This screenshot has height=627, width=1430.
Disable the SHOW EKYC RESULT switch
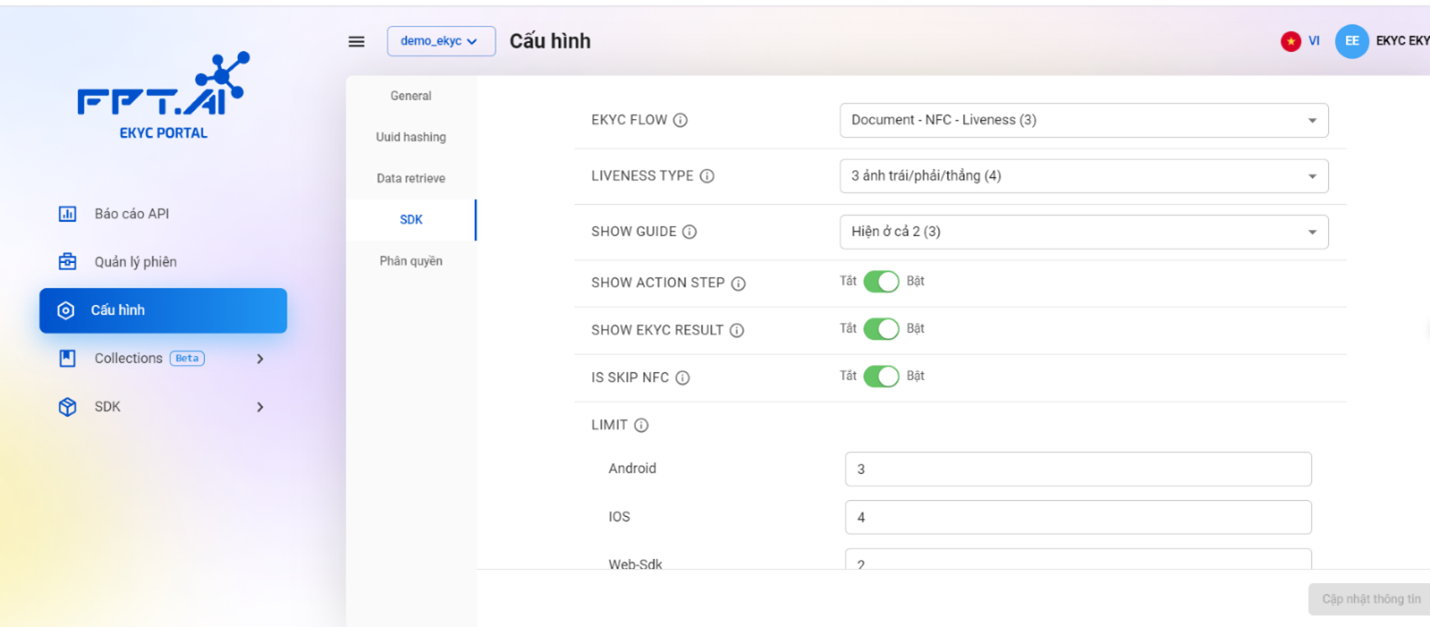pos(881,329)
